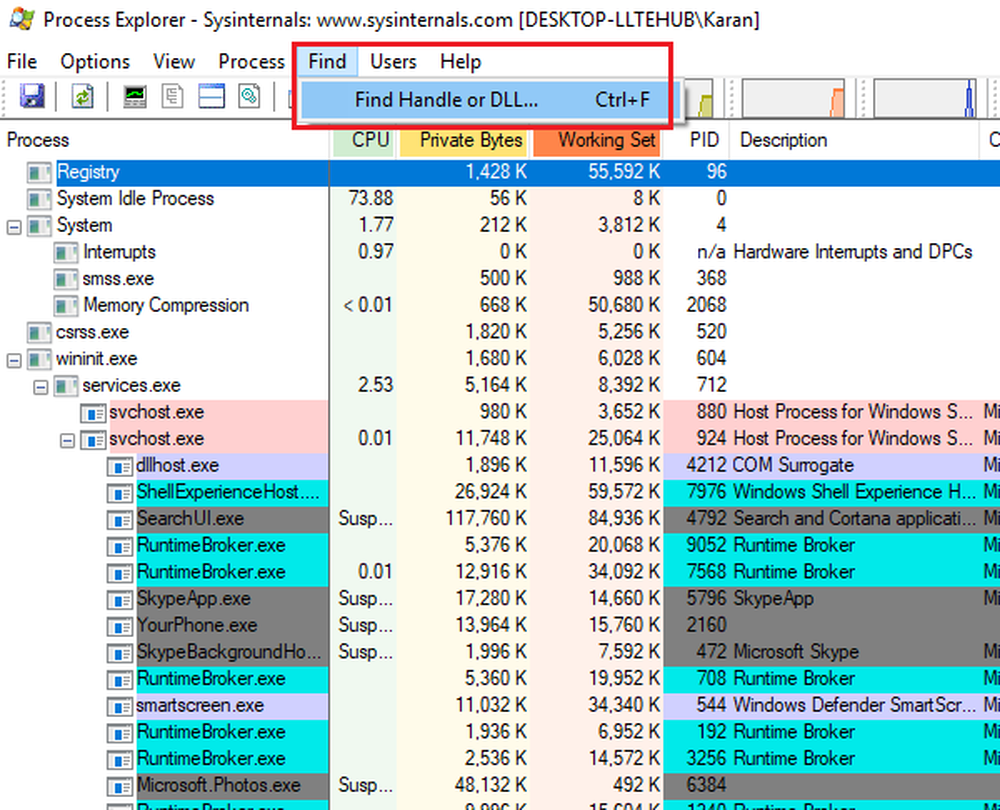The height and width of the screenshot is (810, 1000).
Task: Select Find Handle or DLL menu entry
Action: tap(446, 100)
